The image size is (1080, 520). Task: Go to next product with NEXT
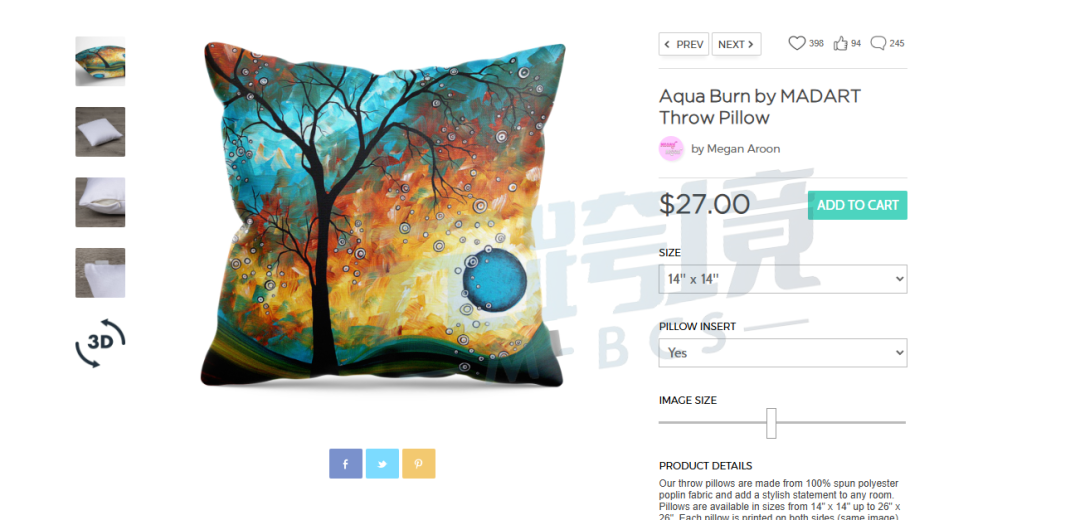(x=736, y=44)
